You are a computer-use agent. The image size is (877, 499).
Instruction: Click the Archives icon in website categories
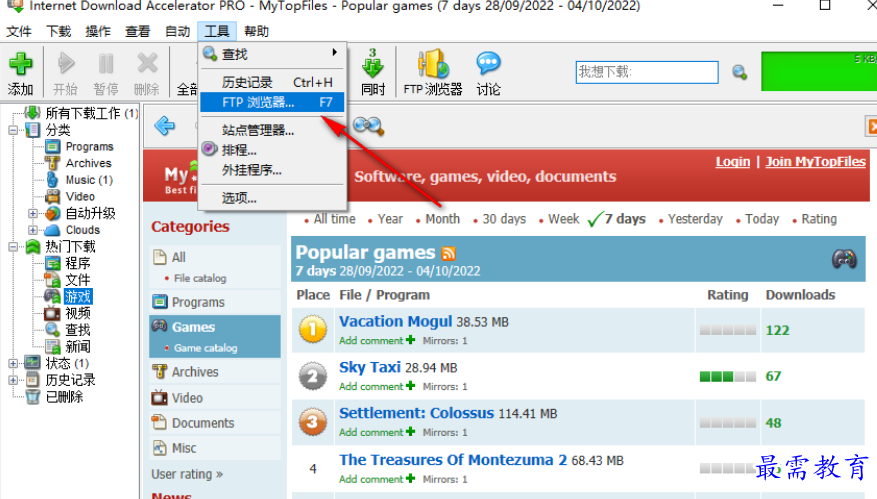click(x=159, y=371)
